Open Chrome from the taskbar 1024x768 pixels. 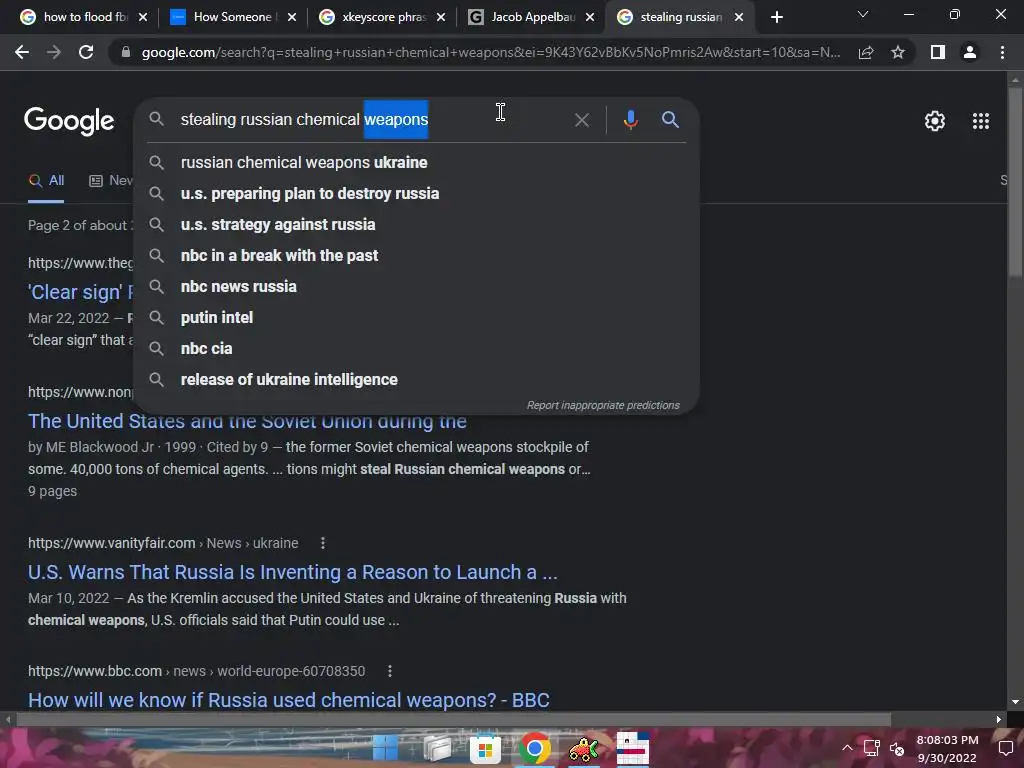click(535, 748)
